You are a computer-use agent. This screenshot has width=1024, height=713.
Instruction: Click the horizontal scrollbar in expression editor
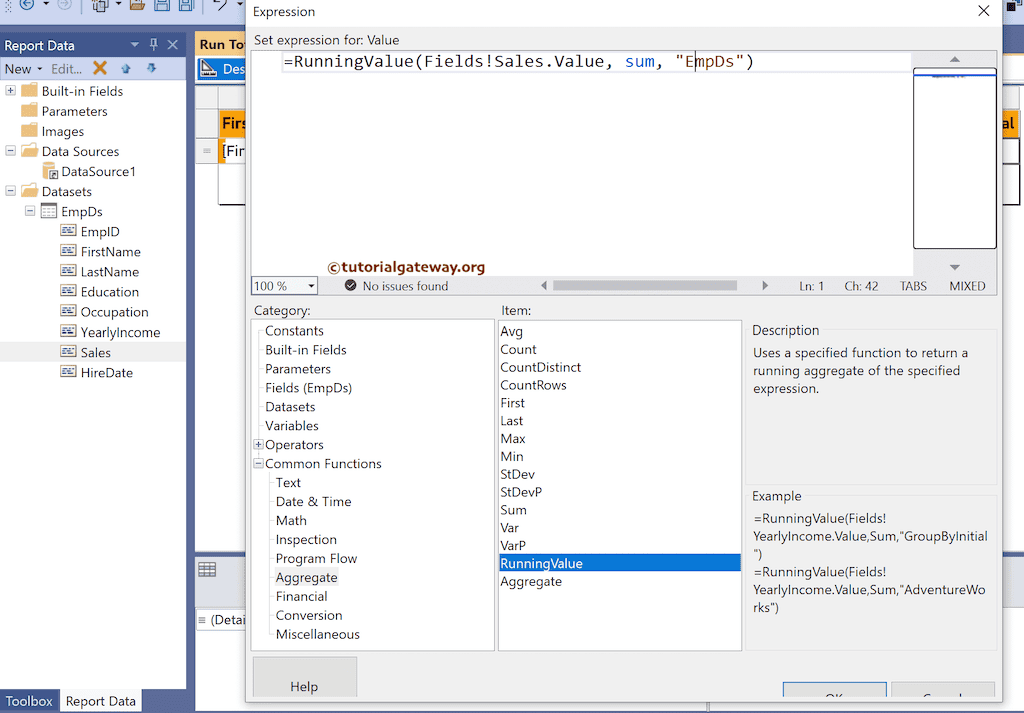pyautogui.click(x=650, y=286)
